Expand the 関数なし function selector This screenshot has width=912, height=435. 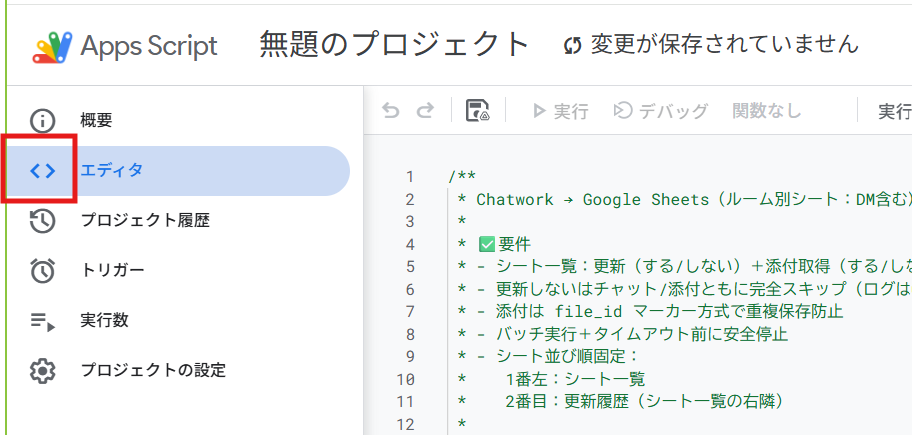pyautogui.click(x=766, y=111)
